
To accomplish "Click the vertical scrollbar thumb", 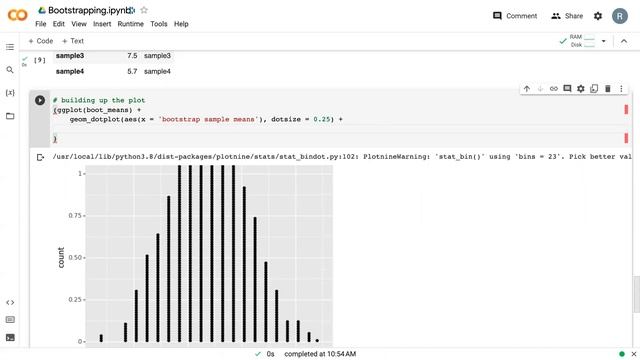I will [636, 294].
